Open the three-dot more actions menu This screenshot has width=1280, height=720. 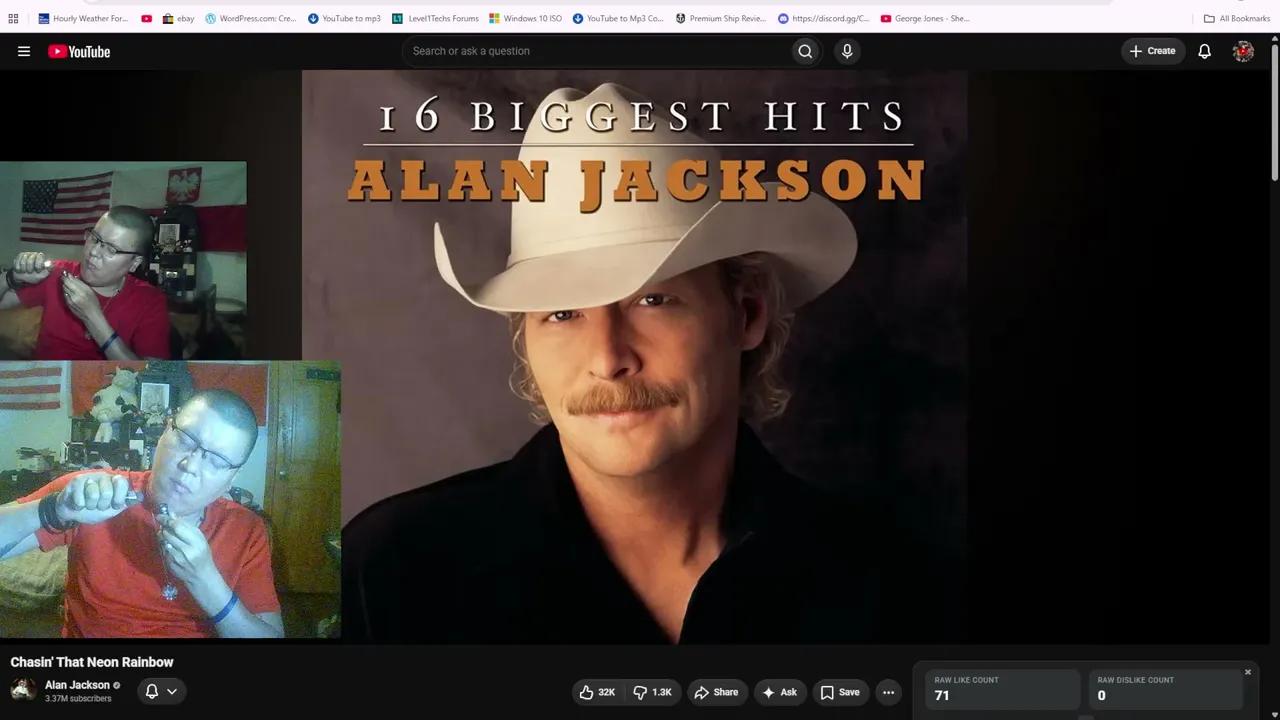(888, 692)
